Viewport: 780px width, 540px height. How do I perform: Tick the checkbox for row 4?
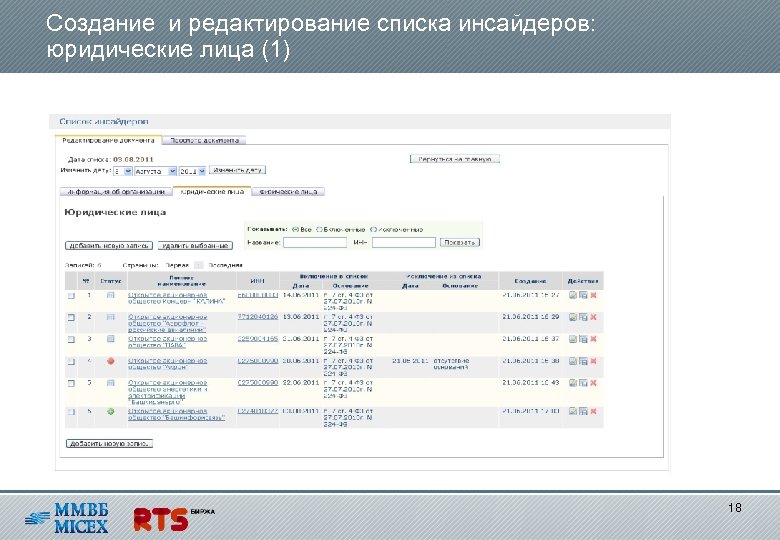tap(71, 361)
